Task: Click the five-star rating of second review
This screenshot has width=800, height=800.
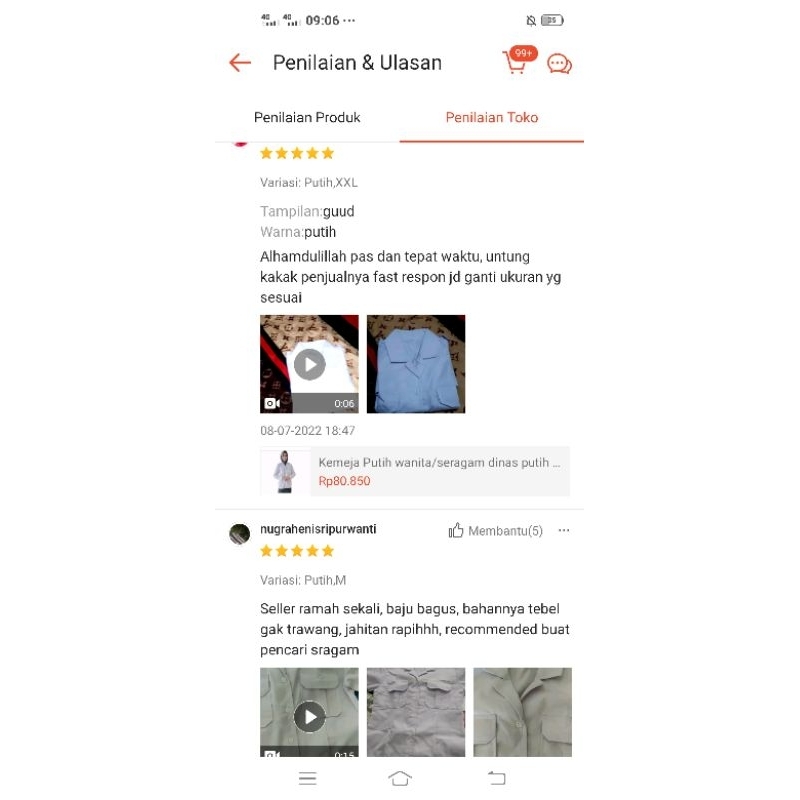Action: point(297,551)
